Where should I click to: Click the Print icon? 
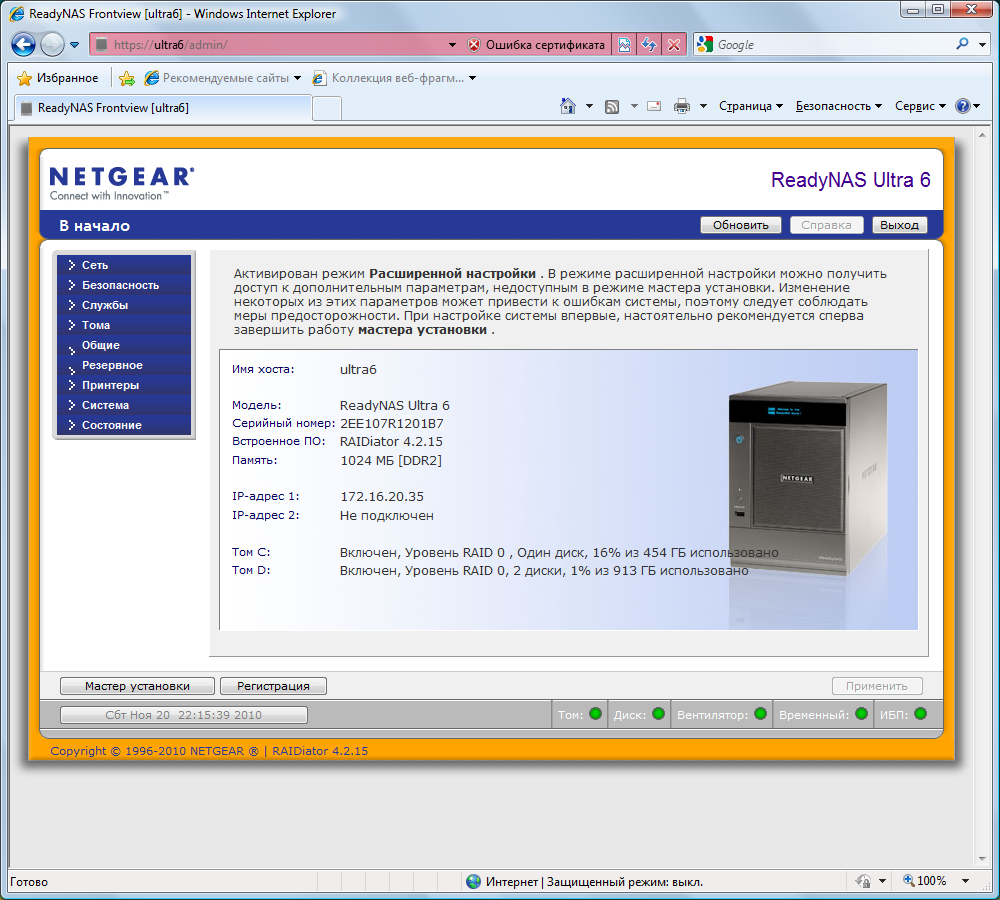(x=682, y=106)
